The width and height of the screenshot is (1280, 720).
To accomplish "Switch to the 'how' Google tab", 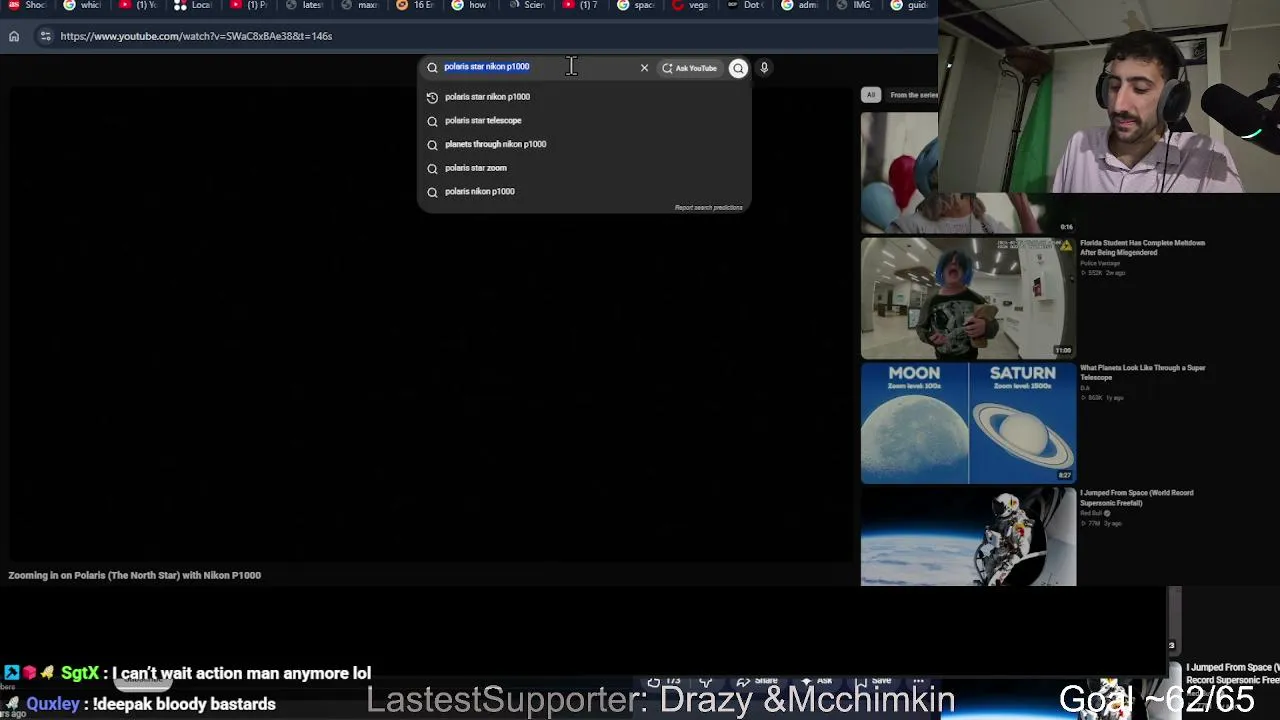I will tap(470, 5).
